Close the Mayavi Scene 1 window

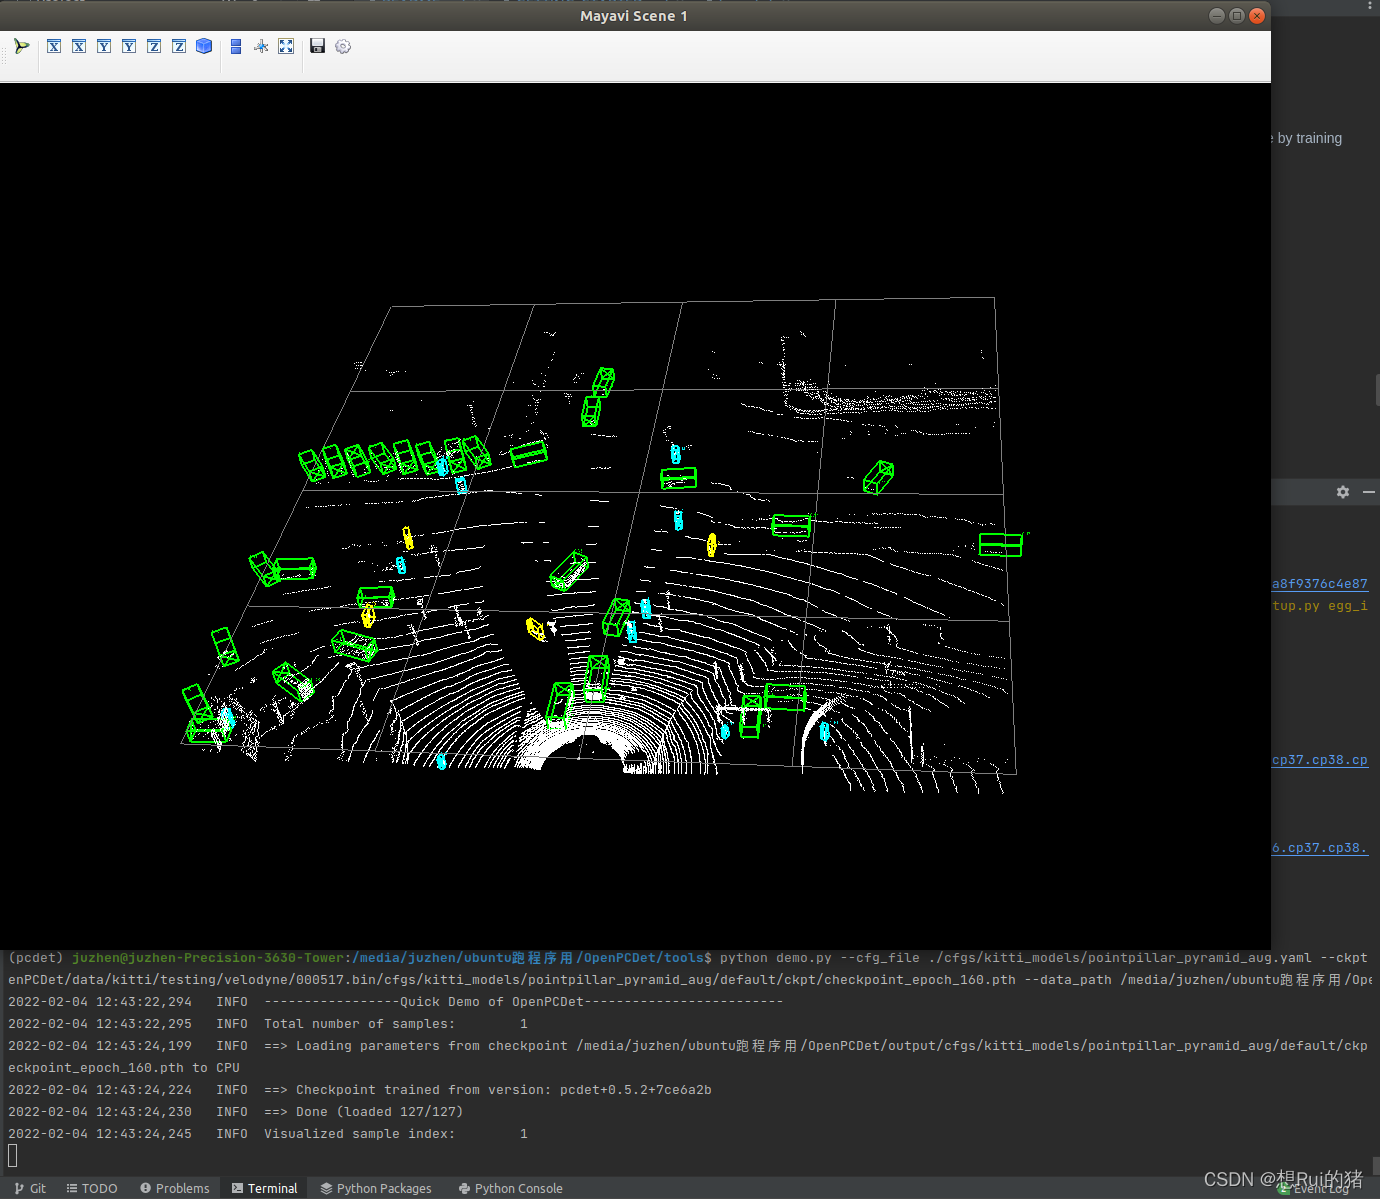tap(1257, 15)
